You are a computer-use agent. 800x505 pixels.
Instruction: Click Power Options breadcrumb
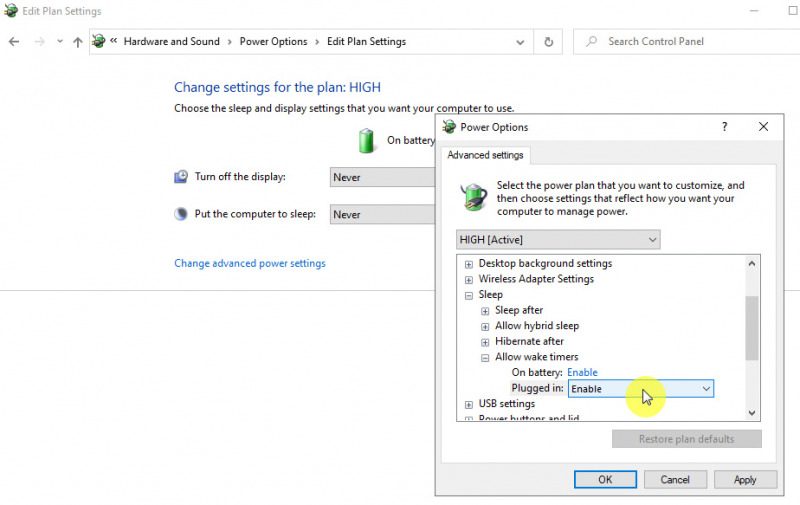[x=273, y=41]
